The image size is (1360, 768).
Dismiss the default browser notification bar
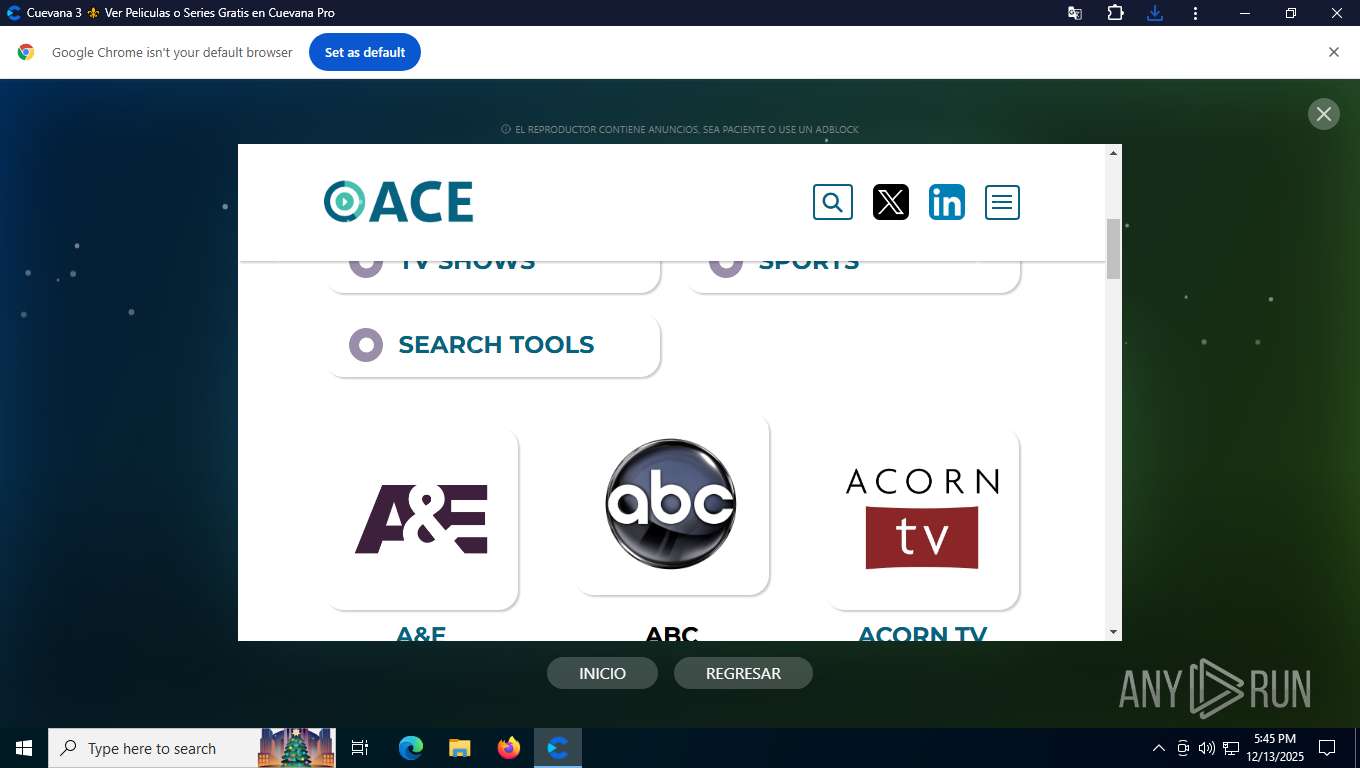1333,52
